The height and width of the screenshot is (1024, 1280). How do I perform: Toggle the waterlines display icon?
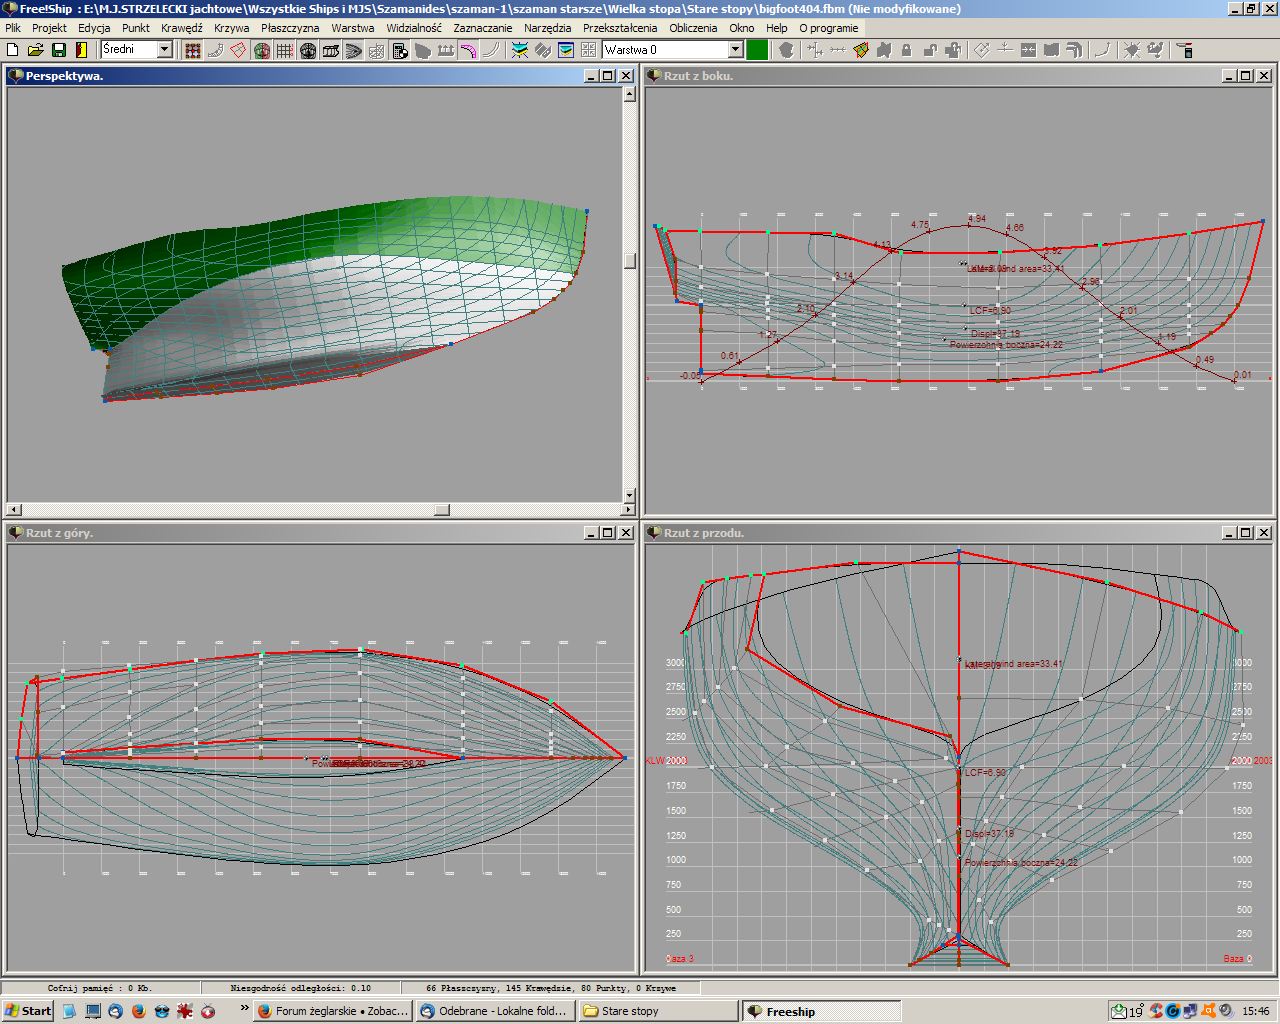click(x=354, y=50)
